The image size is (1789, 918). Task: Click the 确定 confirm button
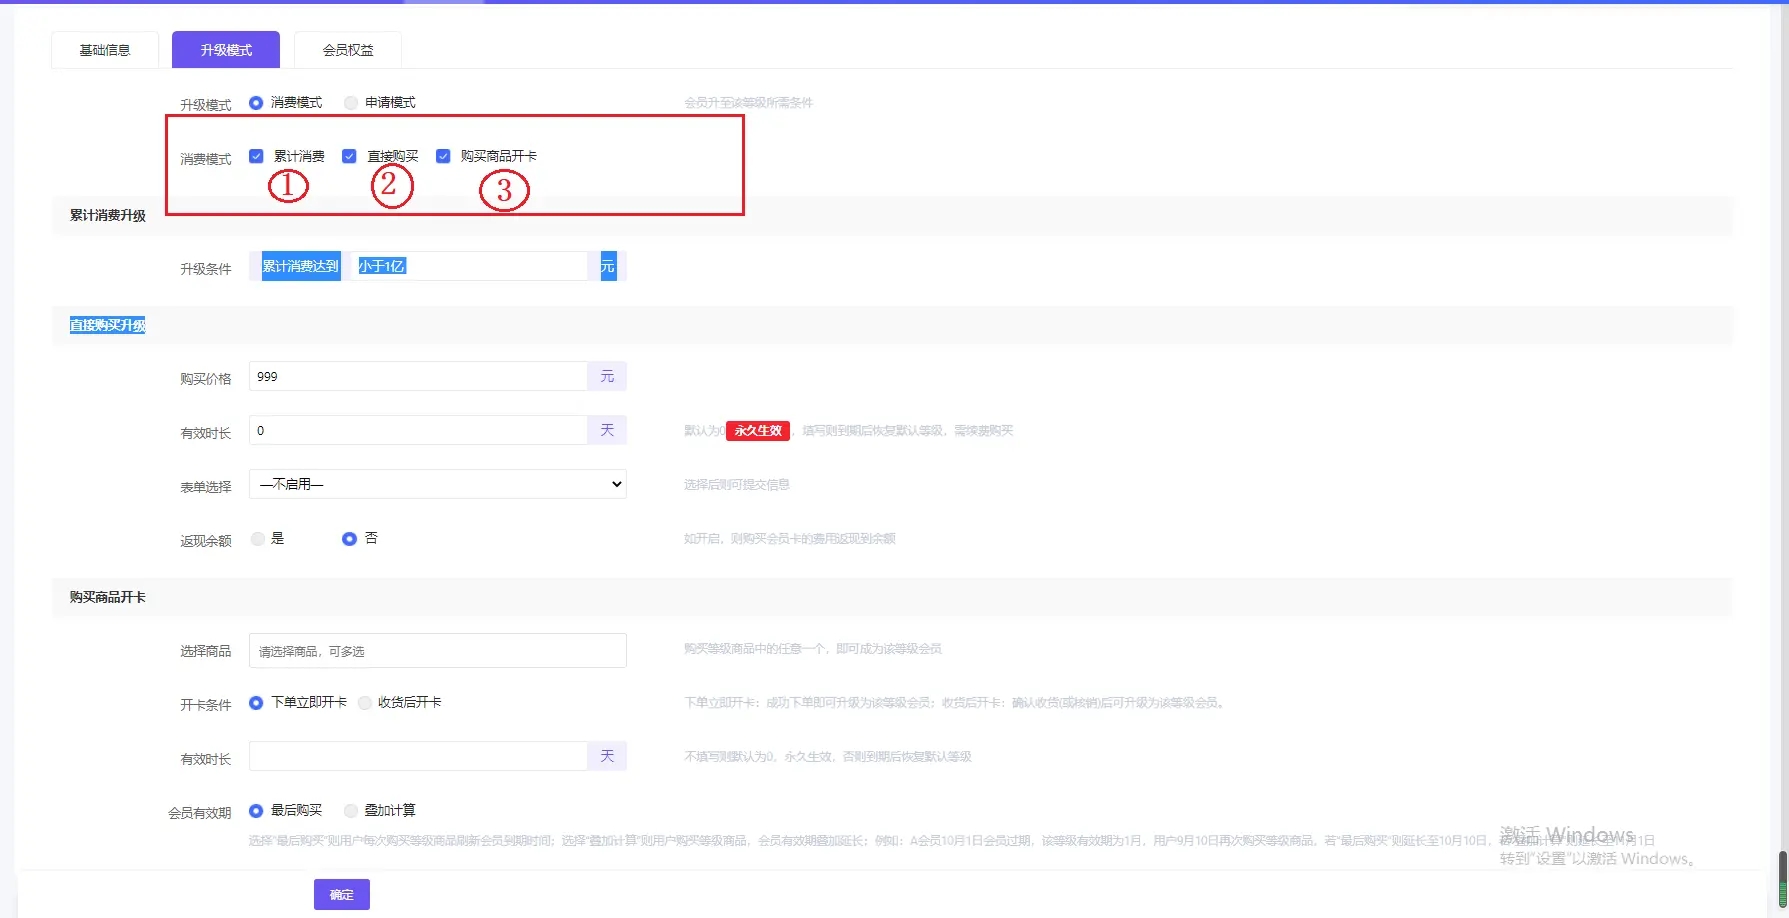(x=341, y=894)
